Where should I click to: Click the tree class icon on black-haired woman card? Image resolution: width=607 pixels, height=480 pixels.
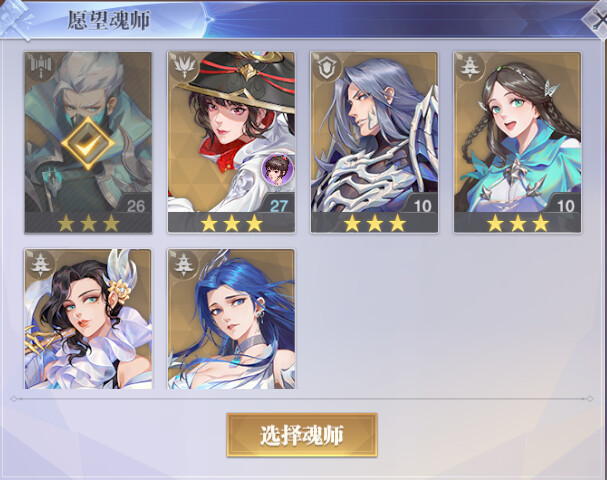41,265
